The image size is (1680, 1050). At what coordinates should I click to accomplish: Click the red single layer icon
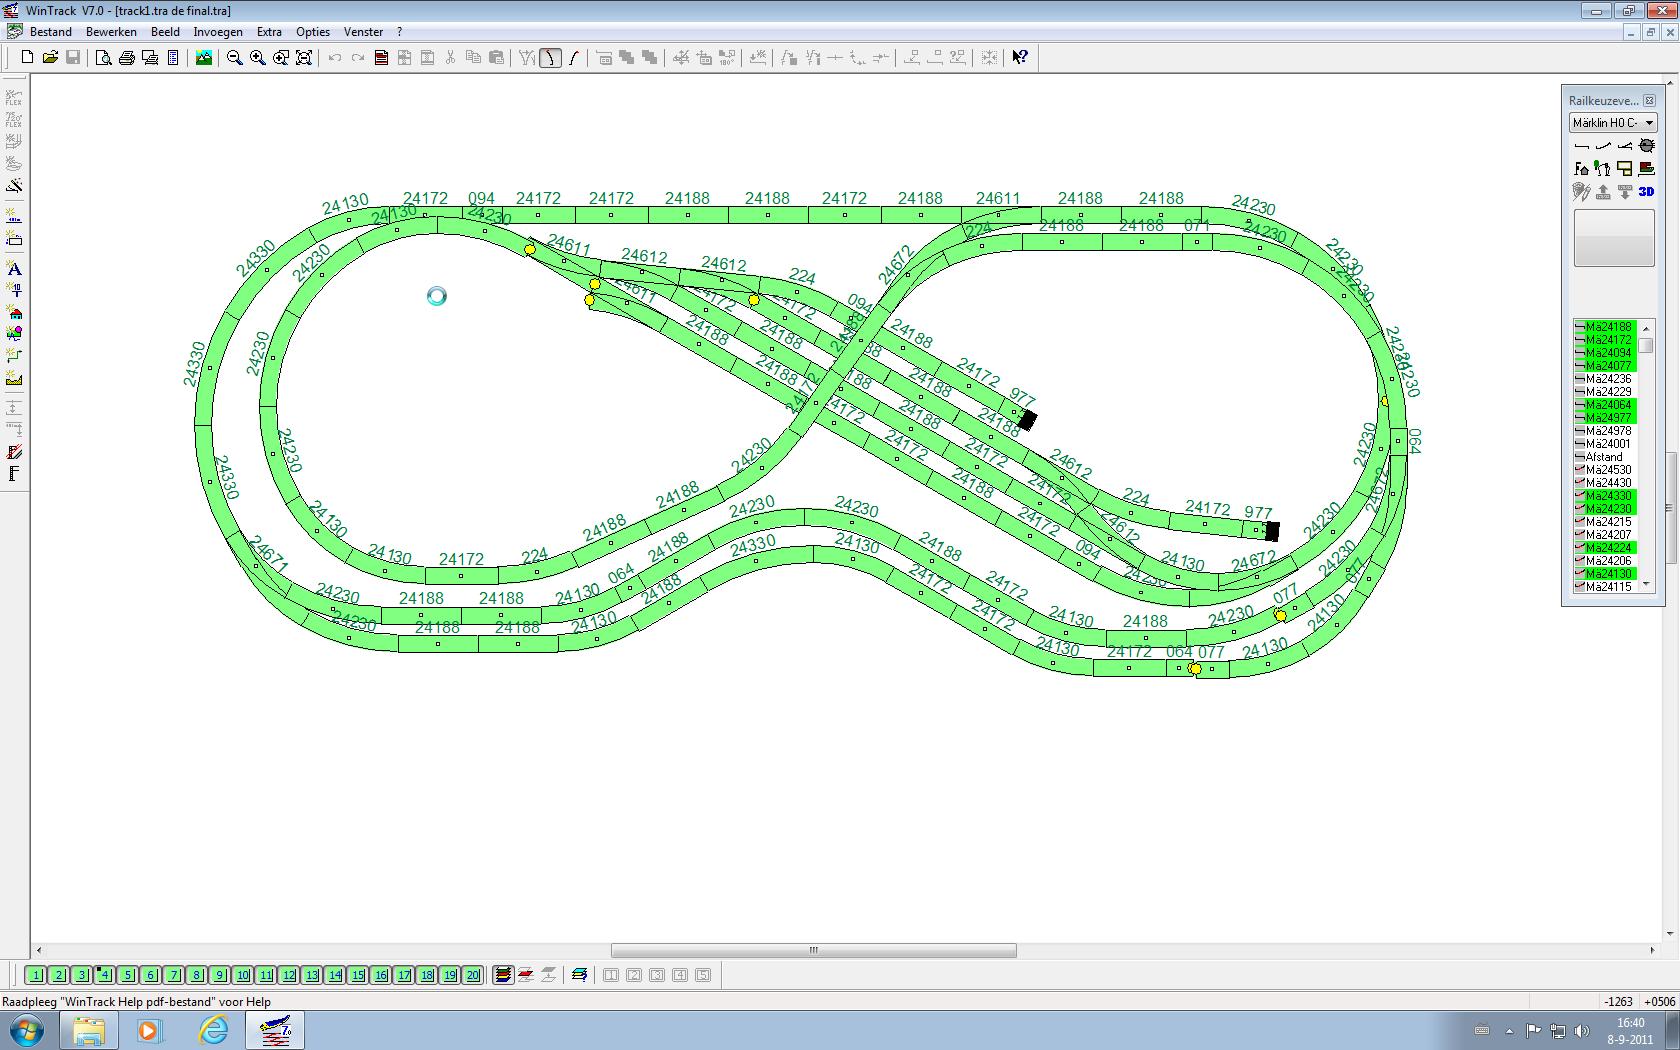click(x=526, y=975)
